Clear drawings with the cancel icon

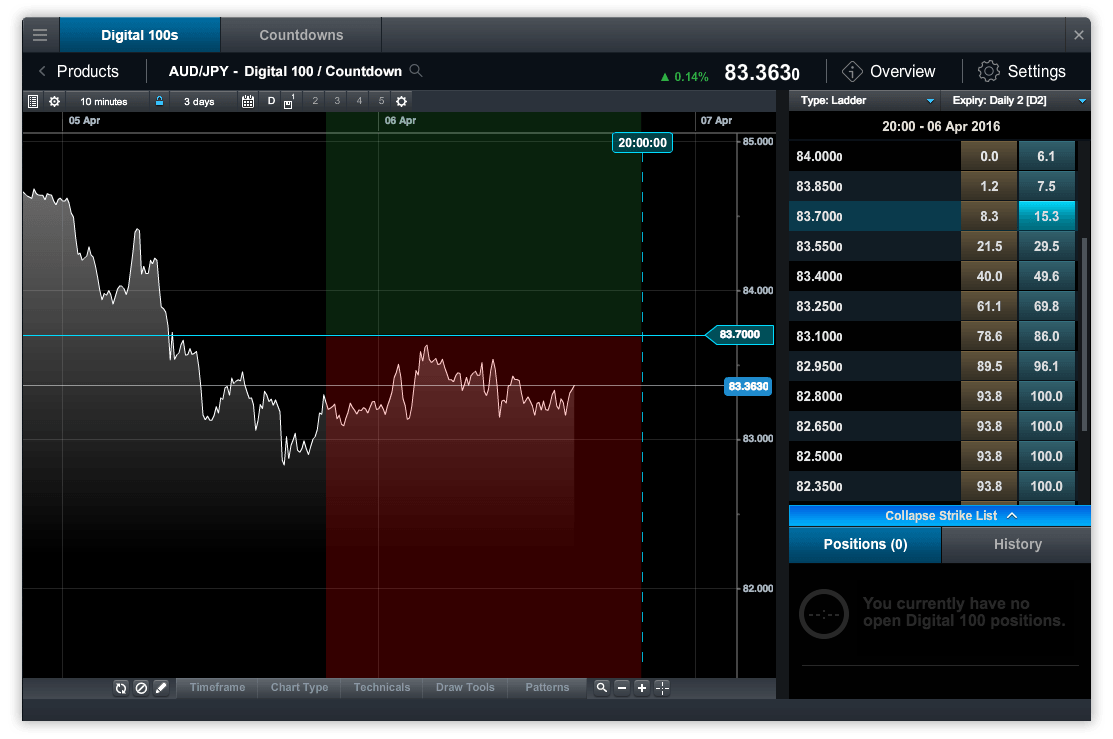(x=141, y=688)
